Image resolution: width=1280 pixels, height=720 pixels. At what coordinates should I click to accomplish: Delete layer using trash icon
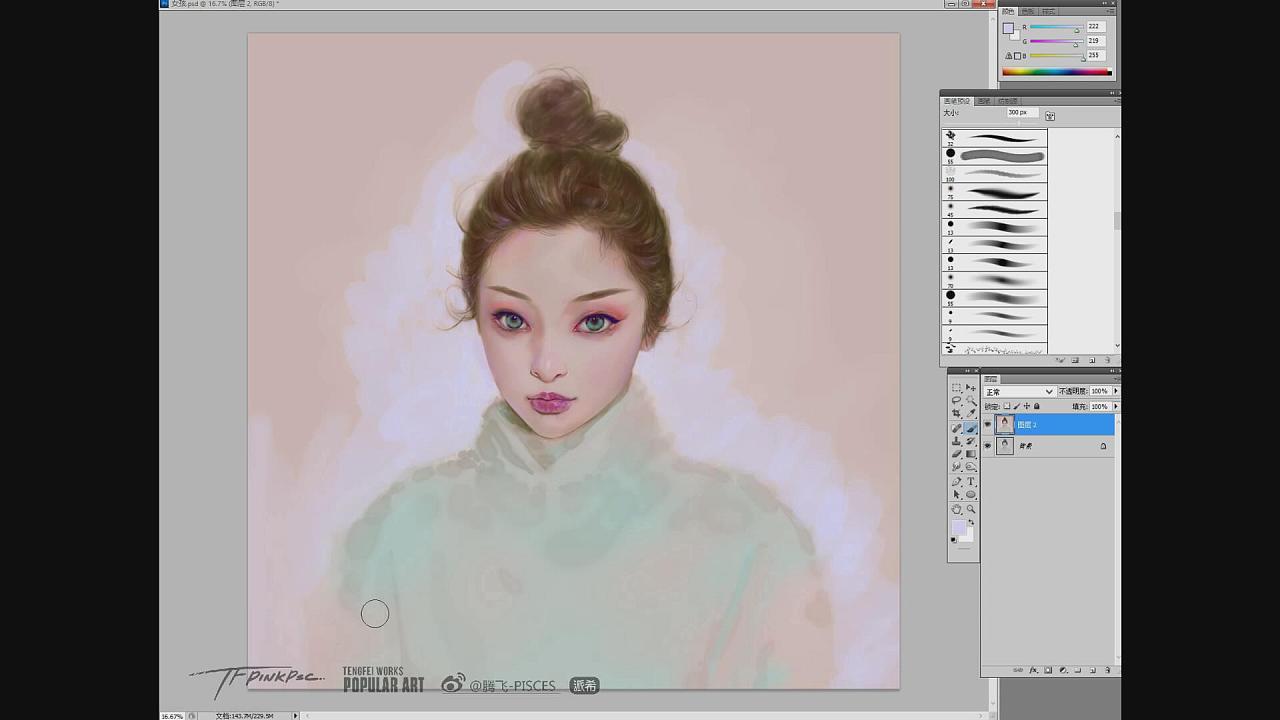click(1108, 670)
